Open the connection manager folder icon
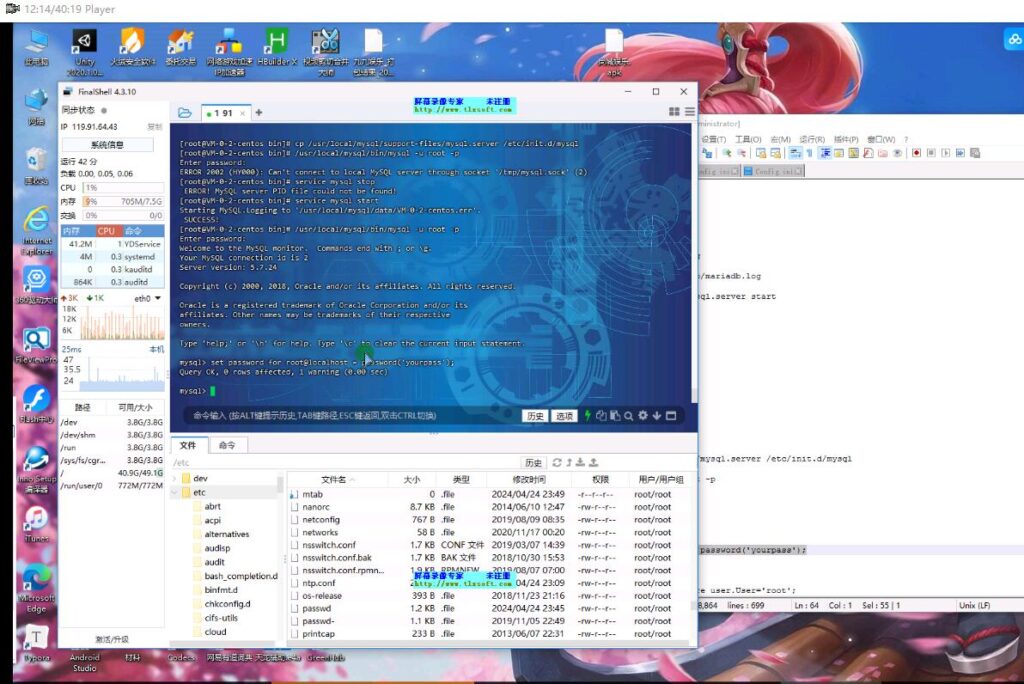 click(x=184, y=113)
